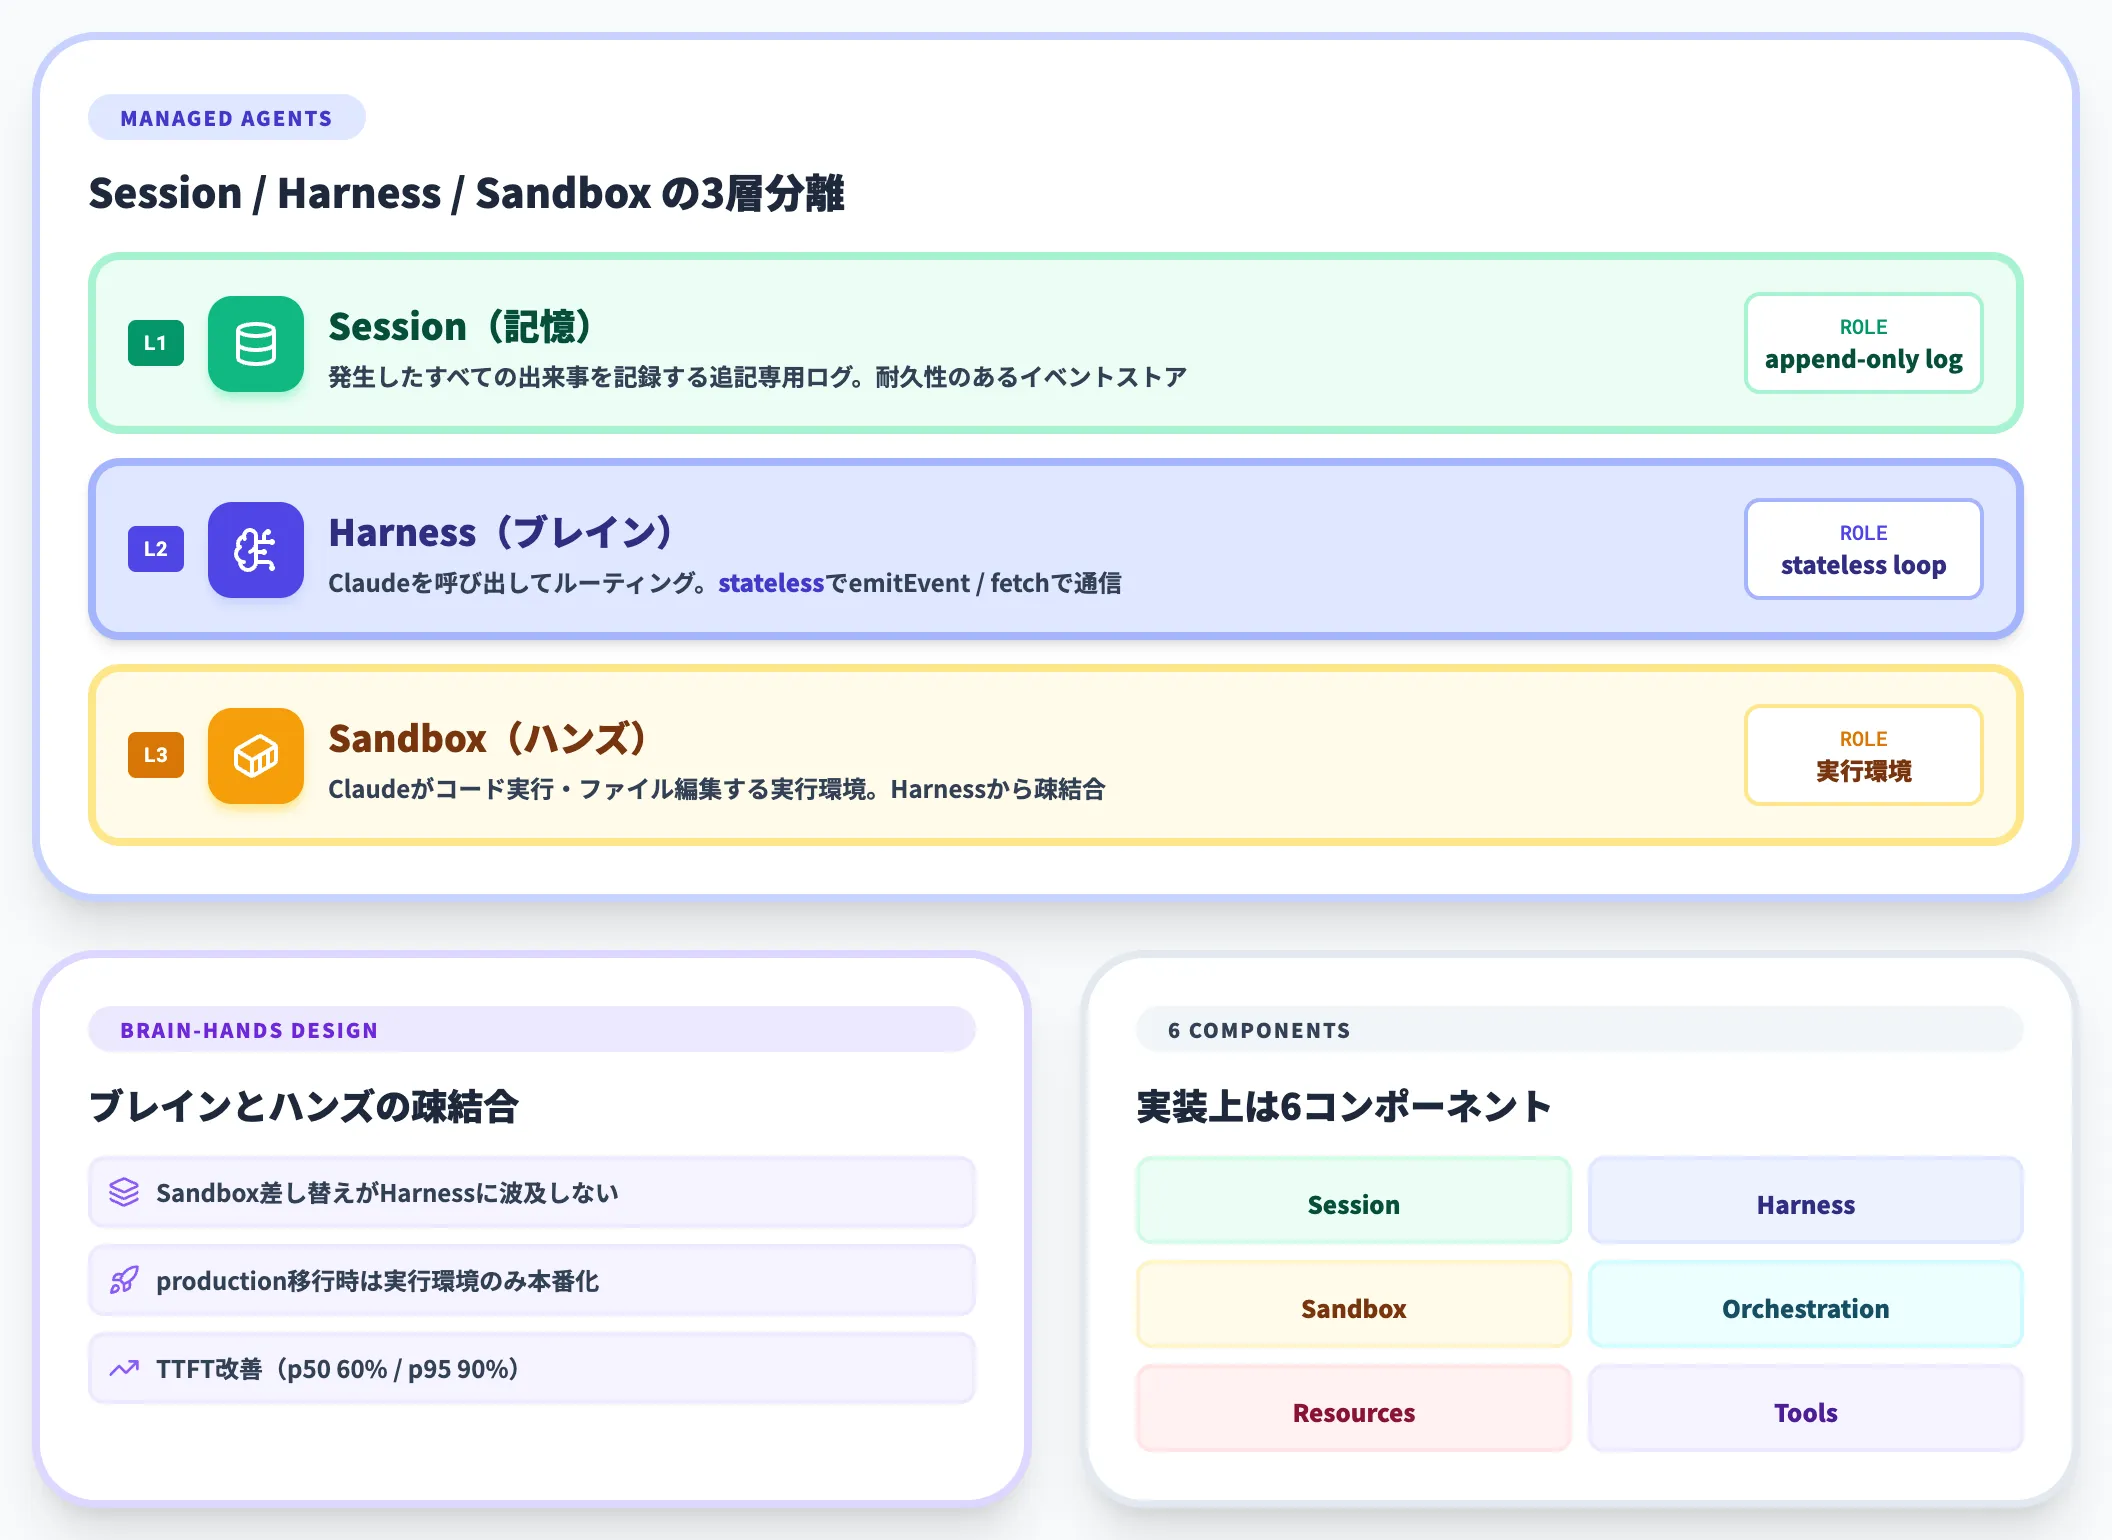Click the stateless highlighted link text
Viewport: 2112px width, 1540px height.
tap(771, 583)
